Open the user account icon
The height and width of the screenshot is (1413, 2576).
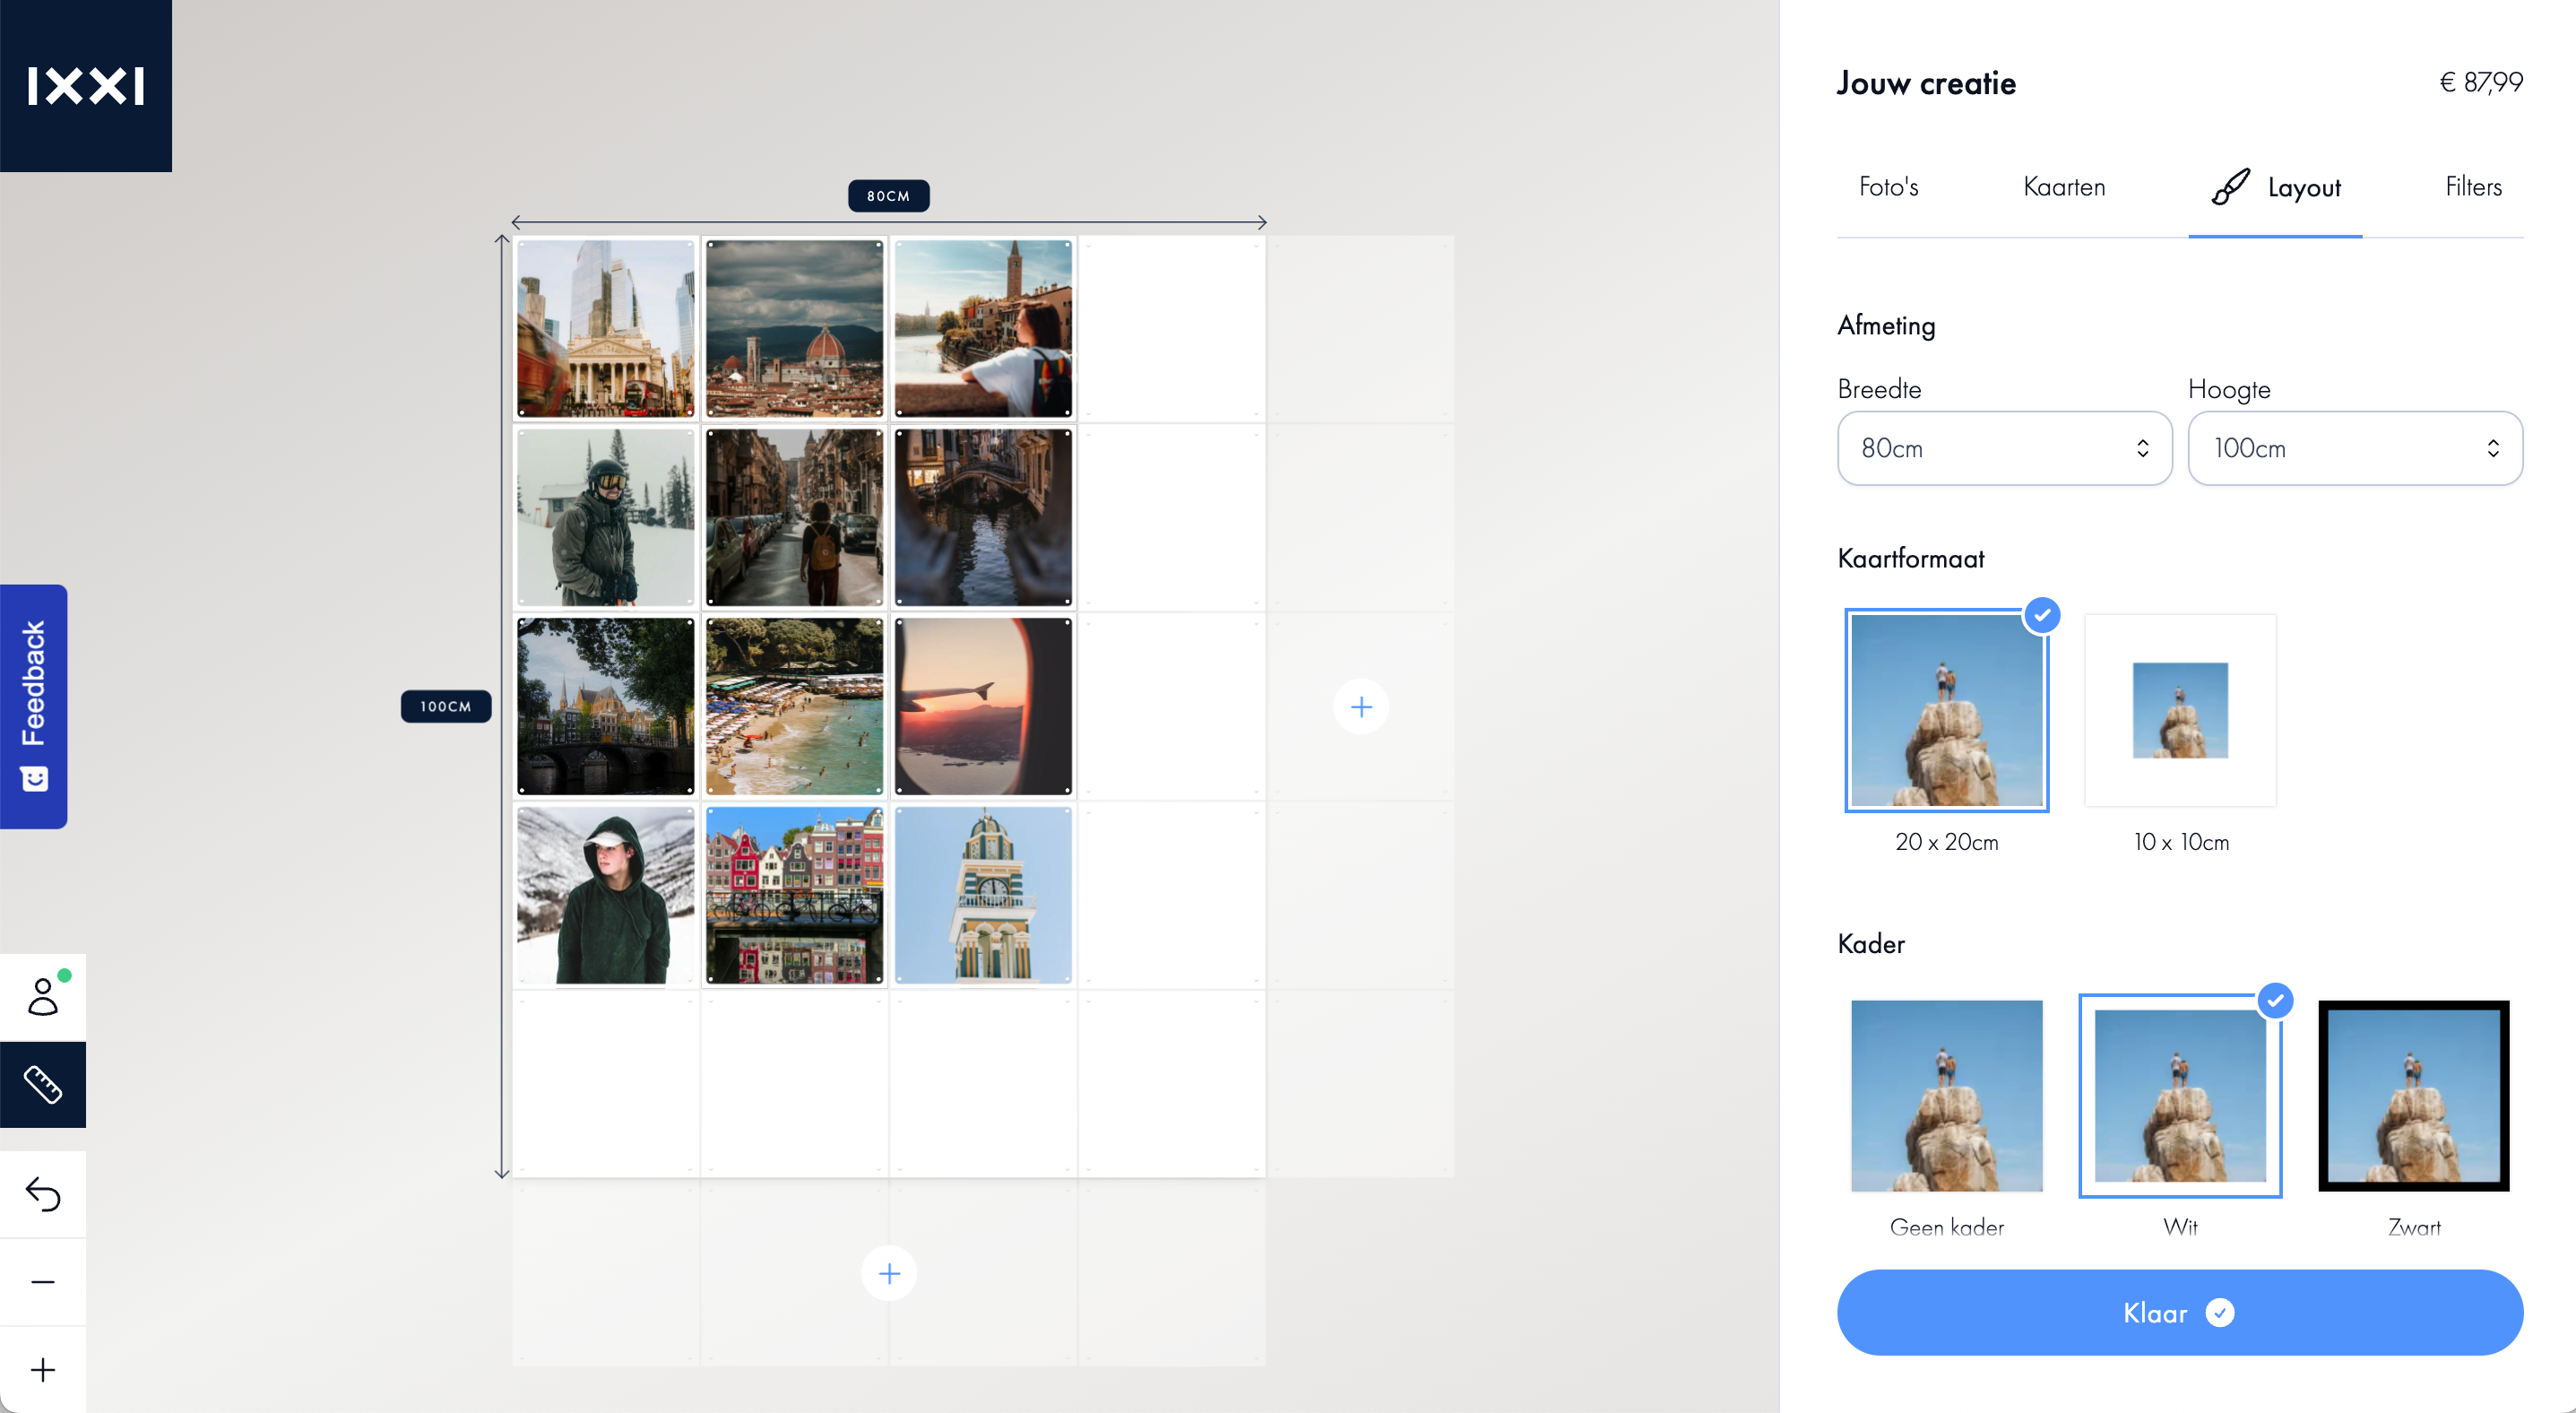[x=43, y=997]
